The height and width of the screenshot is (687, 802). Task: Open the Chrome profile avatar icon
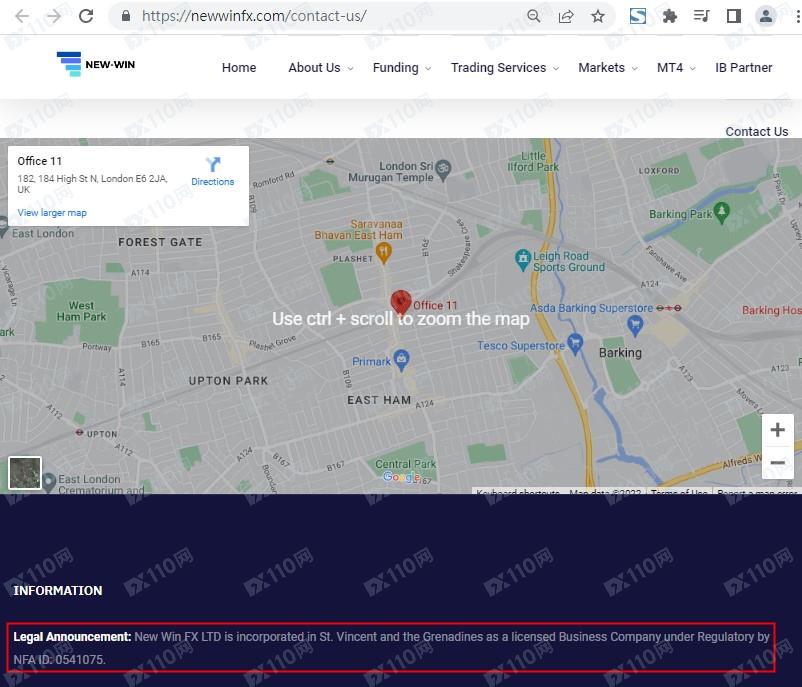click(766, 16)
